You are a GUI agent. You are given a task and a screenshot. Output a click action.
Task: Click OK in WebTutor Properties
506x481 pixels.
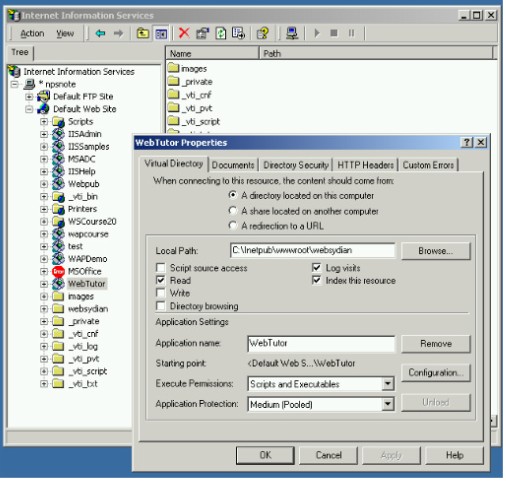pyautogui.click(x=265, y=455)
